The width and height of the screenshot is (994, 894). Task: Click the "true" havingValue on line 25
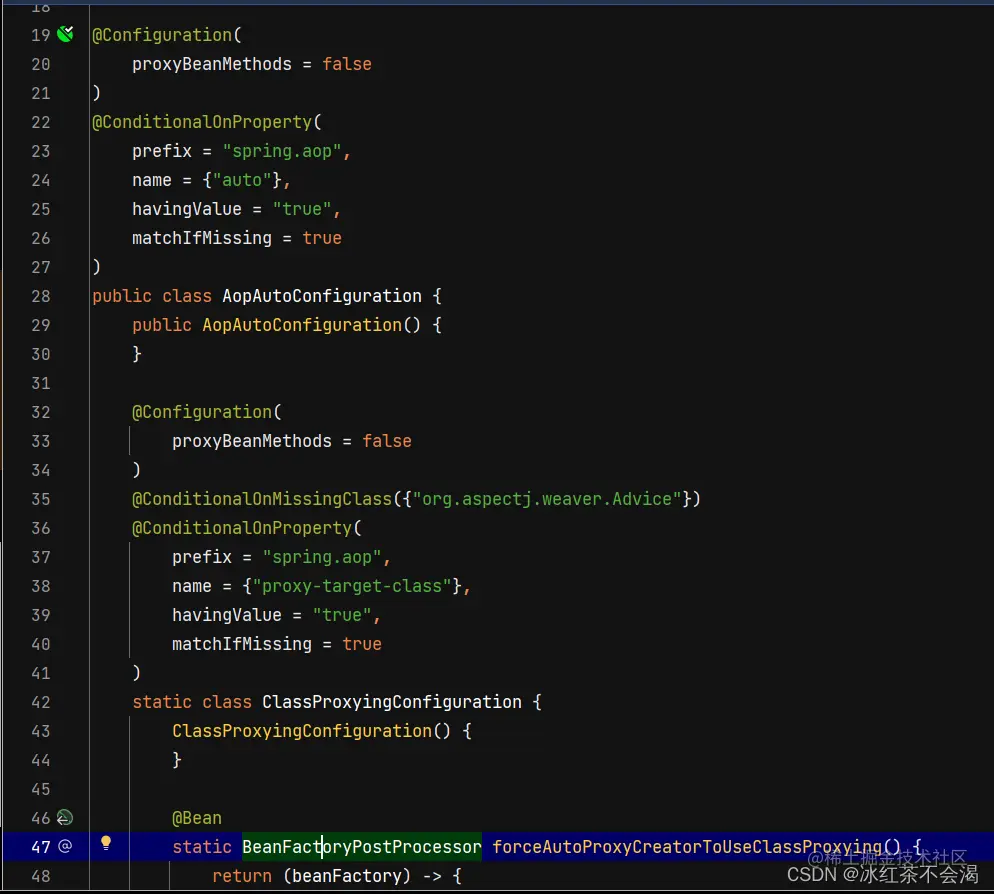(302, 209)
